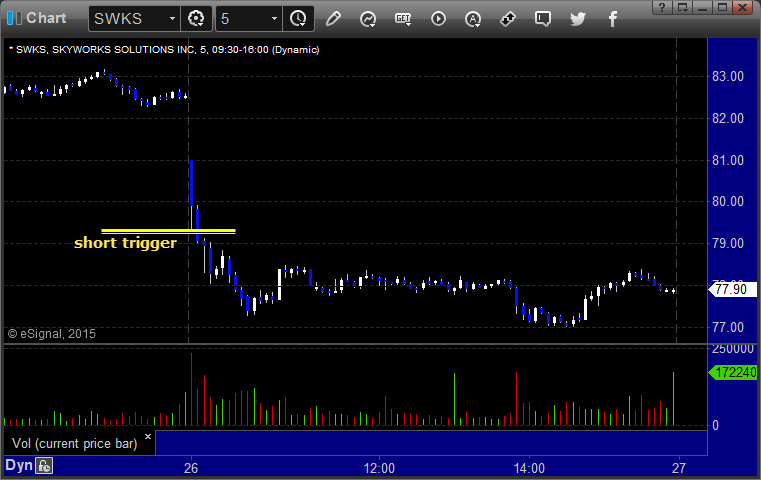Share chart via Facebook icon

coord(613,19)
